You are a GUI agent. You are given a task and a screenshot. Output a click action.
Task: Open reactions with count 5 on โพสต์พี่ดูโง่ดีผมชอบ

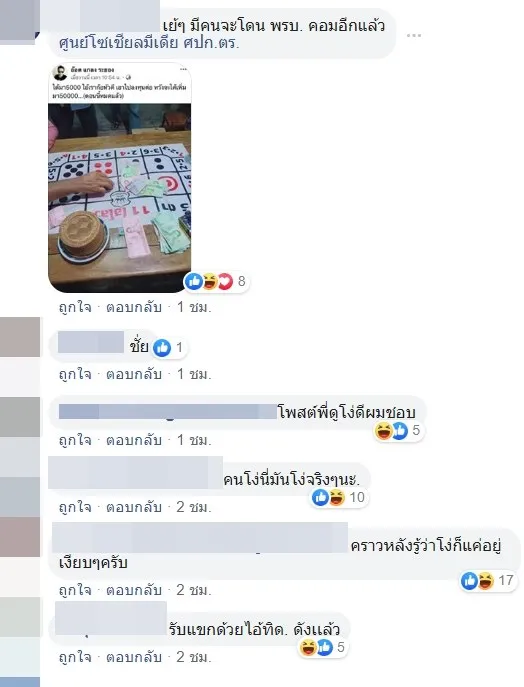pos(398,431)
